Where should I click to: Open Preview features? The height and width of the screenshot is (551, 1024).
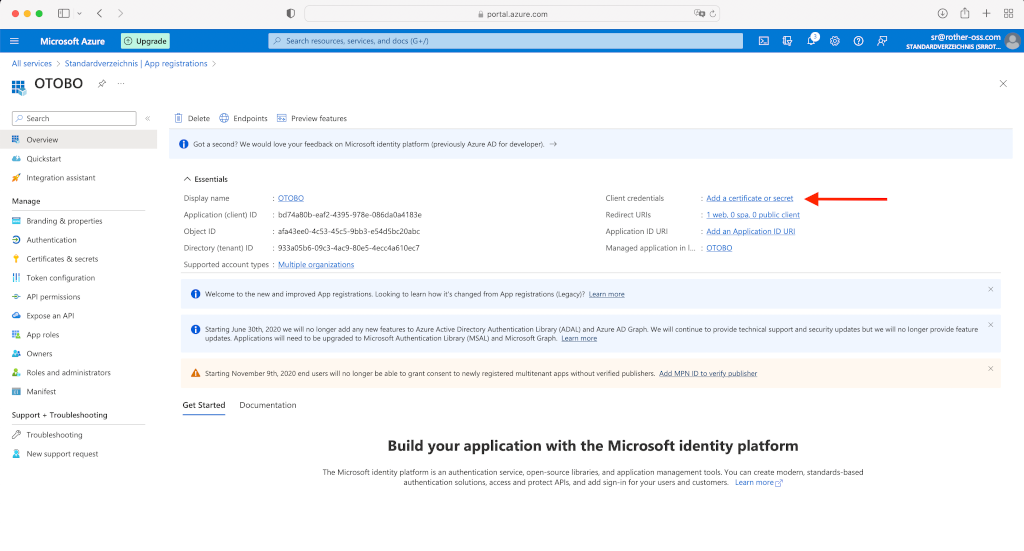312,118
